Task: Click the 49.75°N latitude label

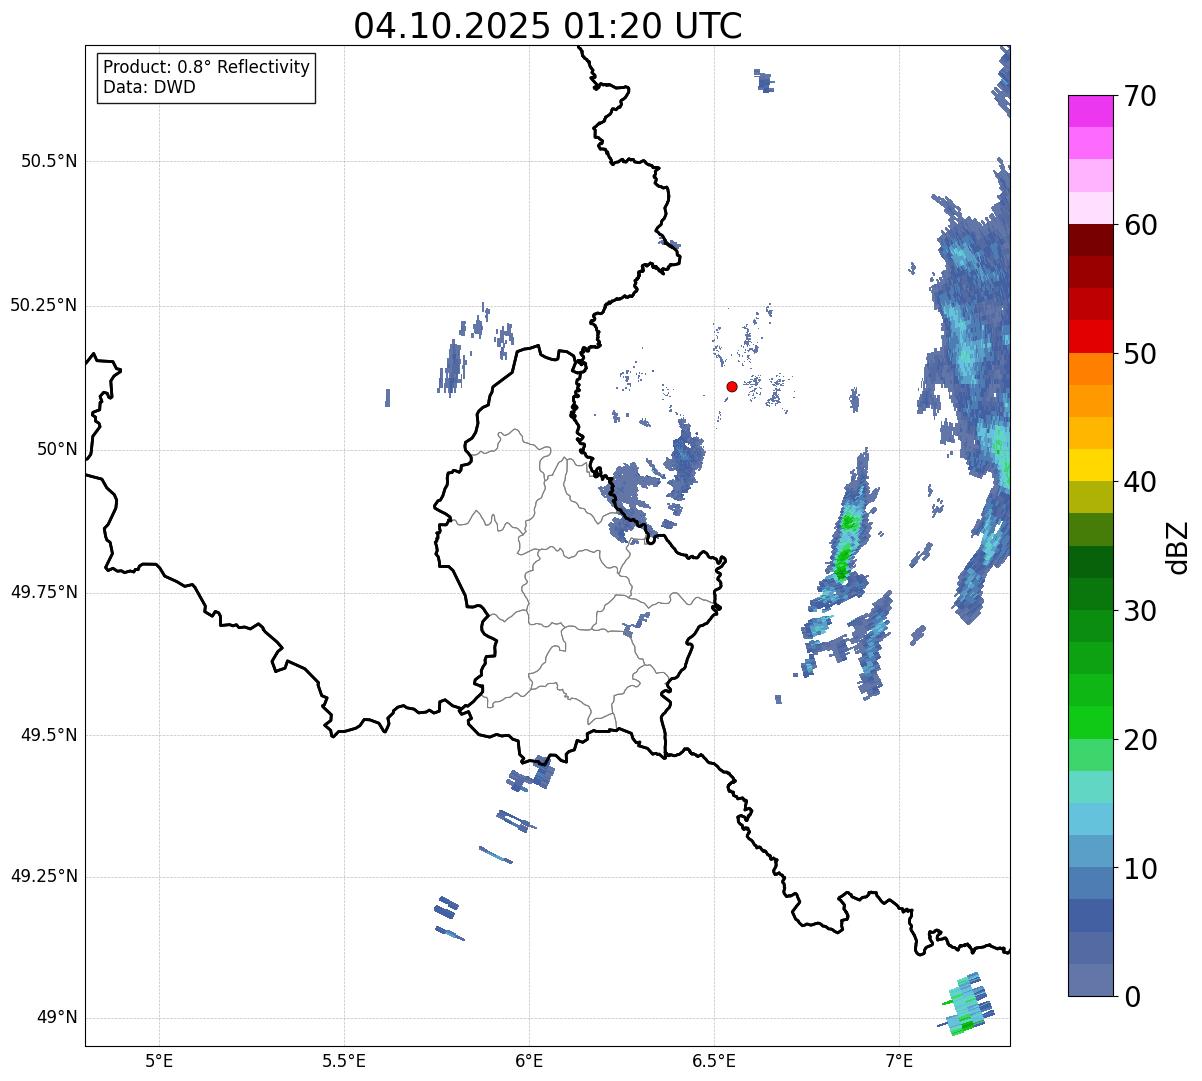Action: 42,592
